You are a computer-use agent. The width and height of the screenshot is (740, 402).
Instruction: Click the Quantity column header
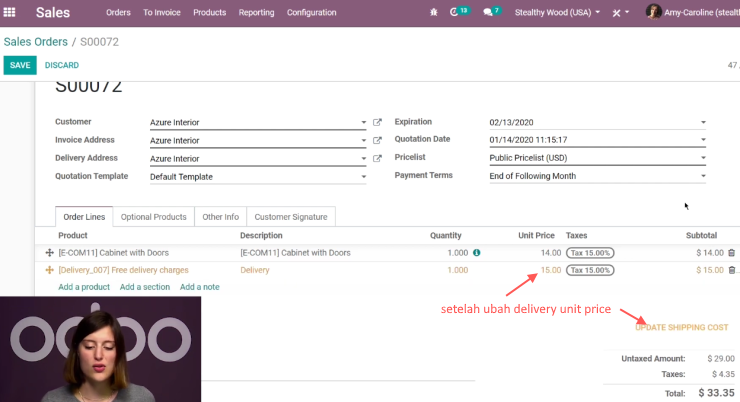[x=446, y=235]
